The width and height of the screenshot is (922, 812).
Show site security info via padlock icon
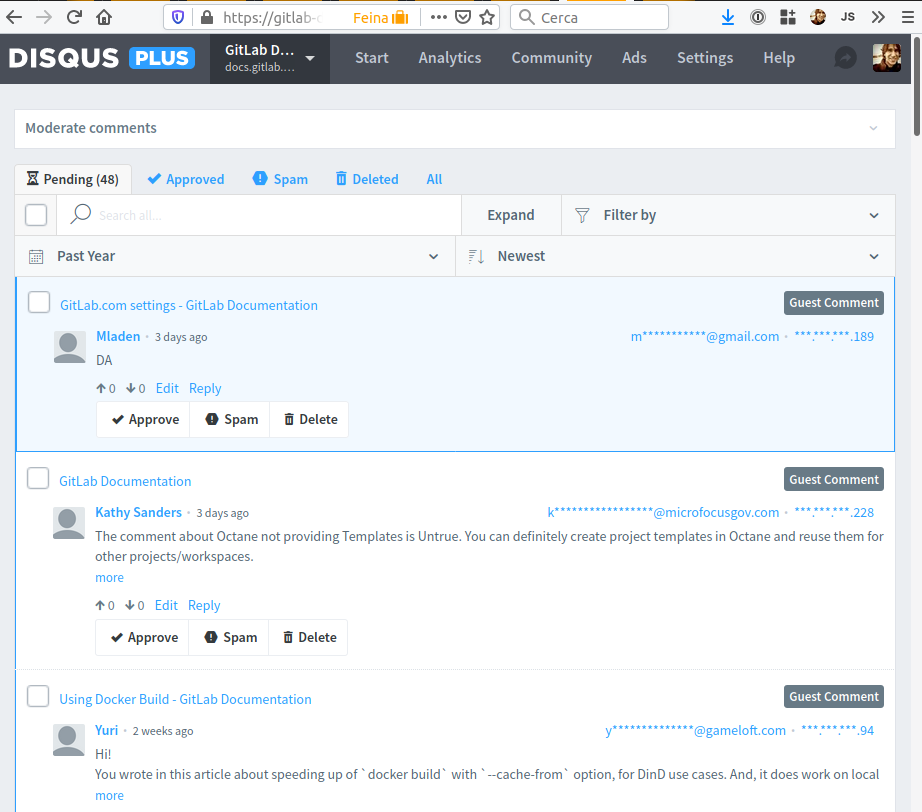click(x=206, y=18)
